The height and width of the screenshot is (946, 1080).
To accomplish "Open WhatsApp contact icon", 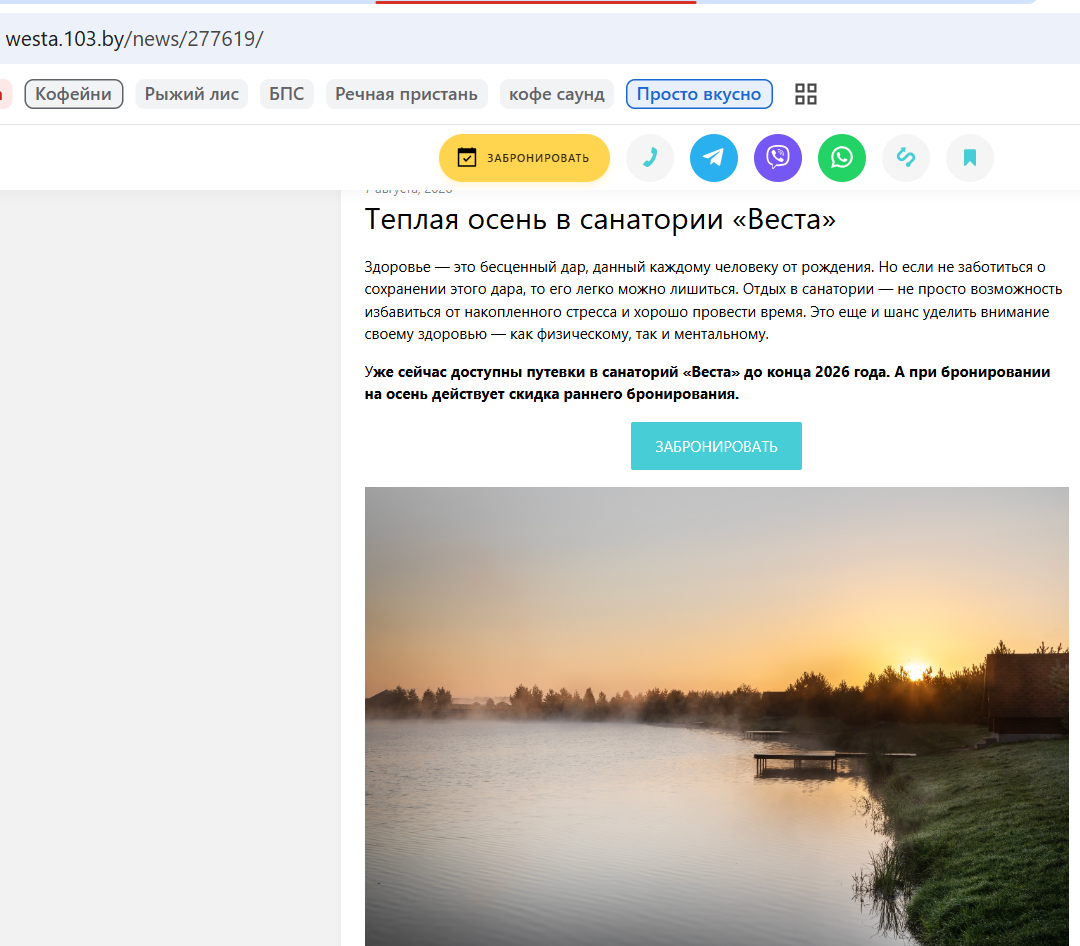I will click(x=842, y=158).
